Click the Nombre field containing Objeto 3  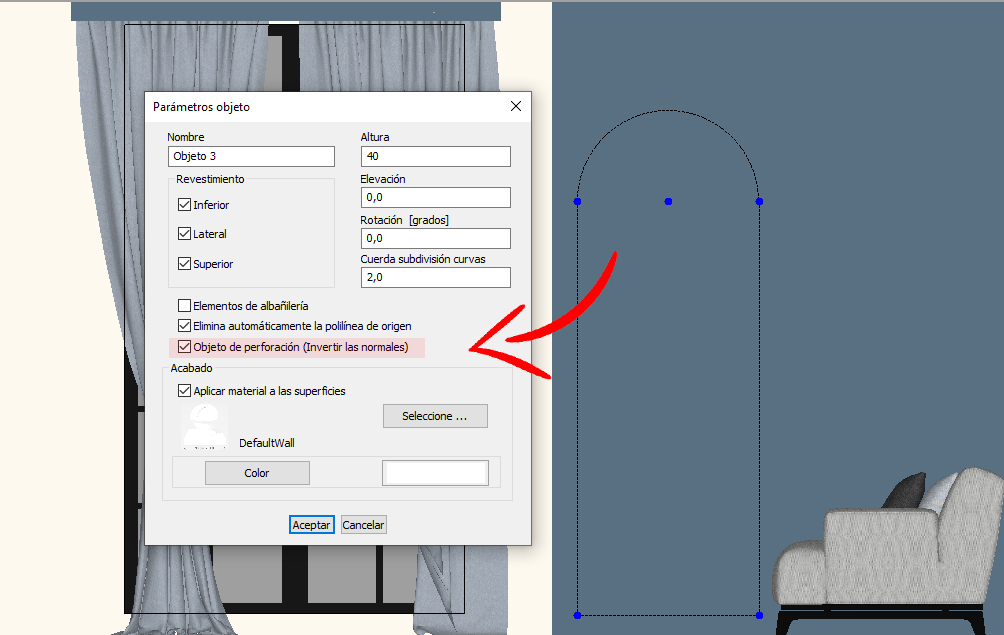point(251,156)
